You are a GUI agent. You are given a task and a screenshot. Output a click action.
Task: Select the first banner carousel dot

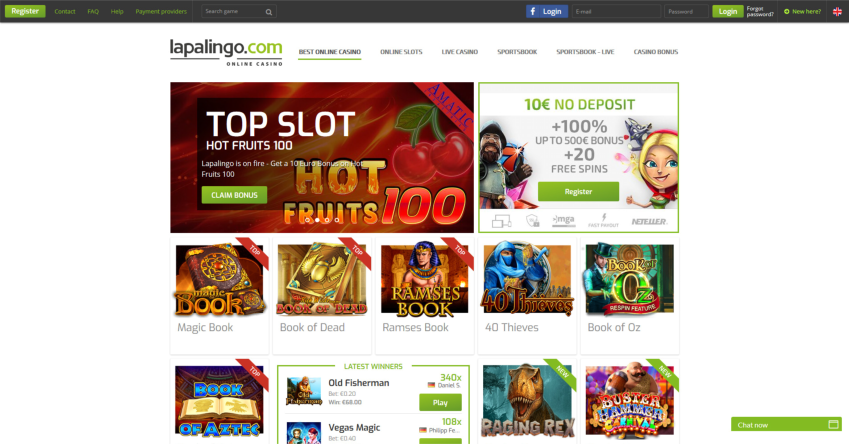pos(307,220)
